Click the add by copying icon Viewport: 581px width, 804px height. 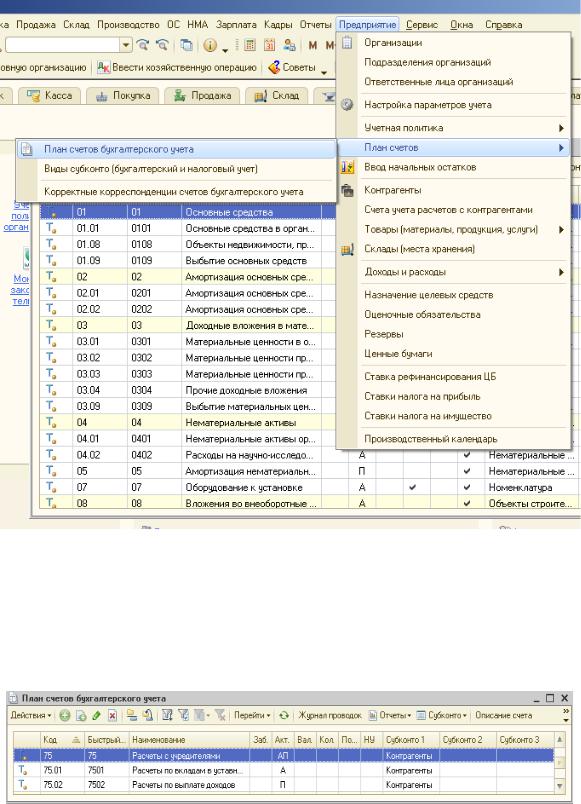coord(81,715)
